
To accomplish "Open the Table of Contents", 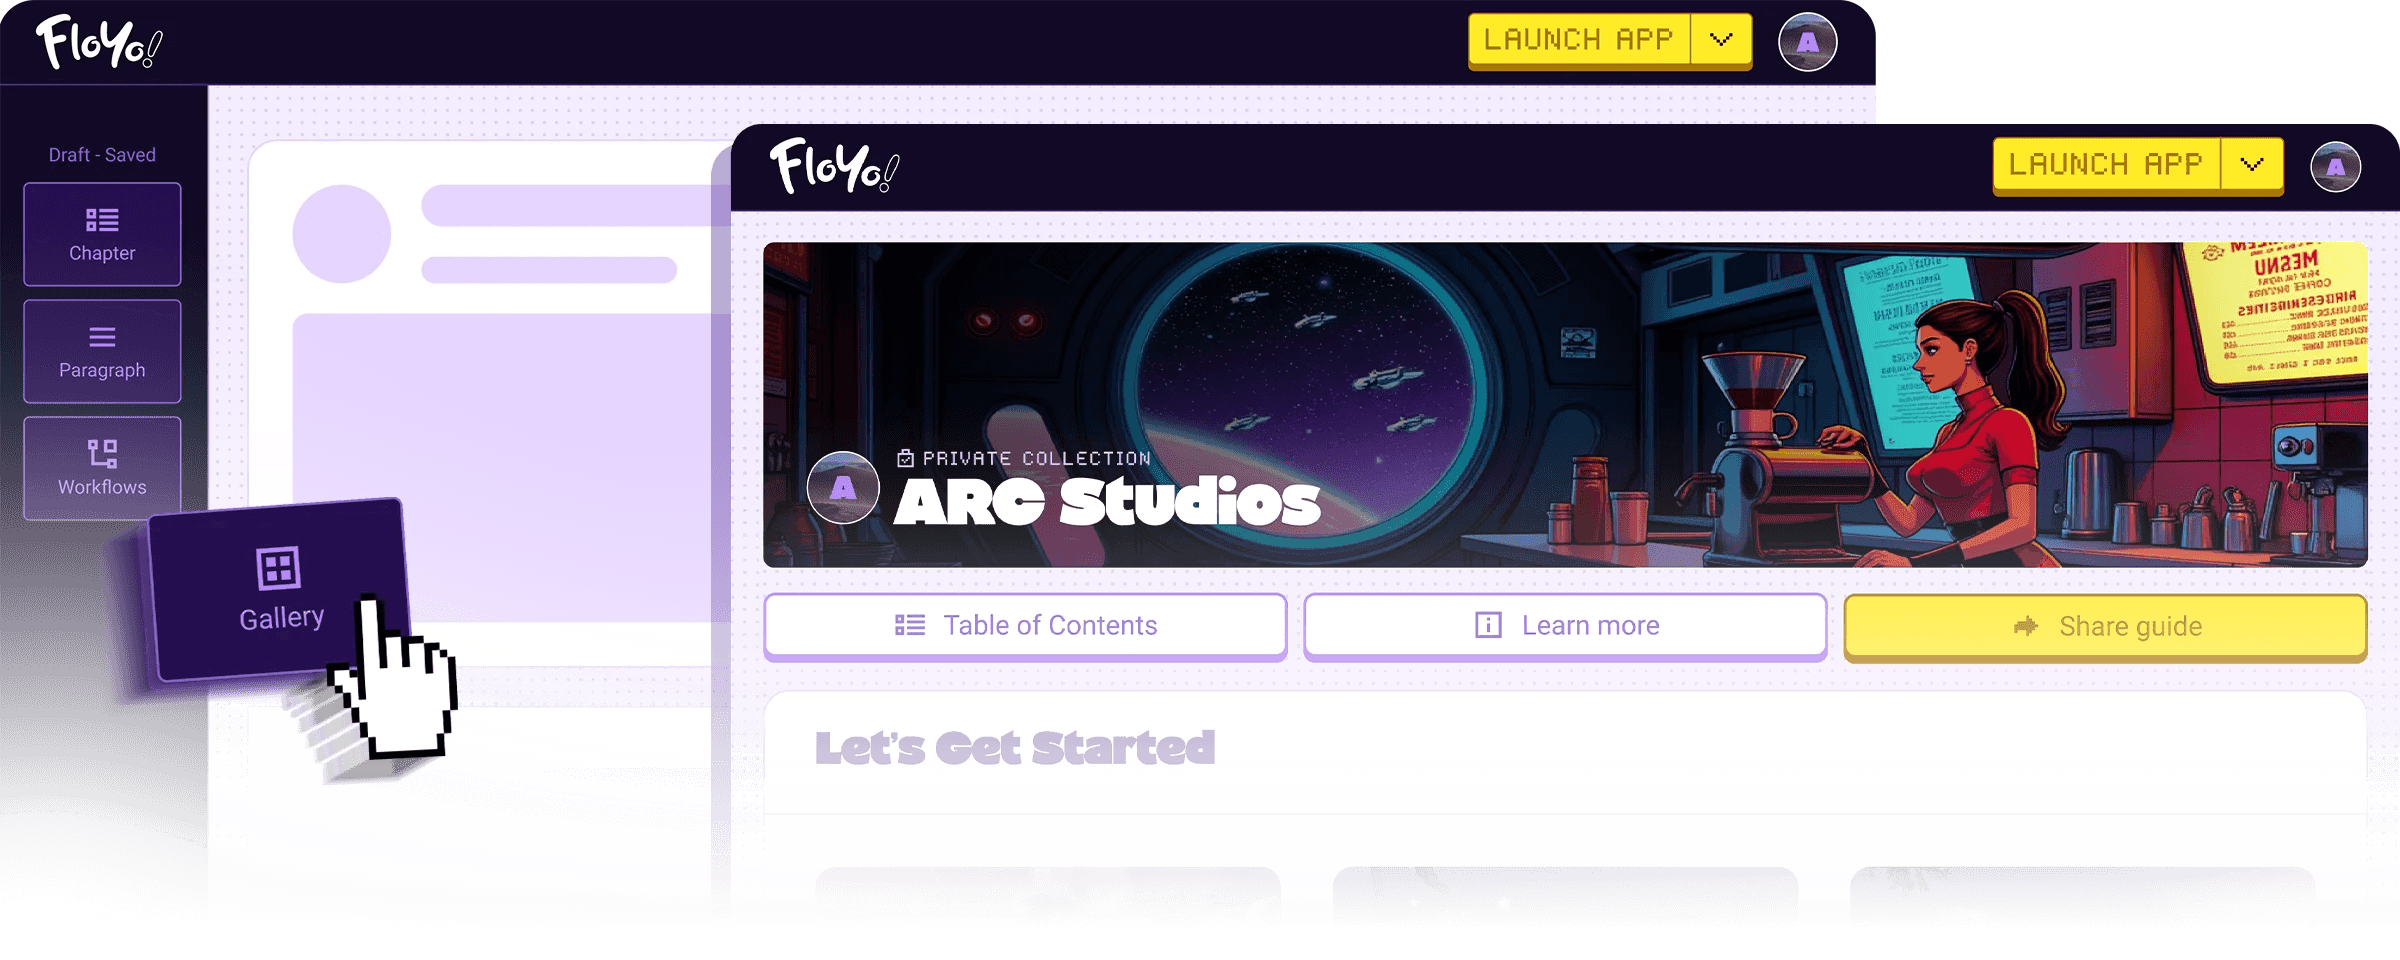I will point(1025,626).
